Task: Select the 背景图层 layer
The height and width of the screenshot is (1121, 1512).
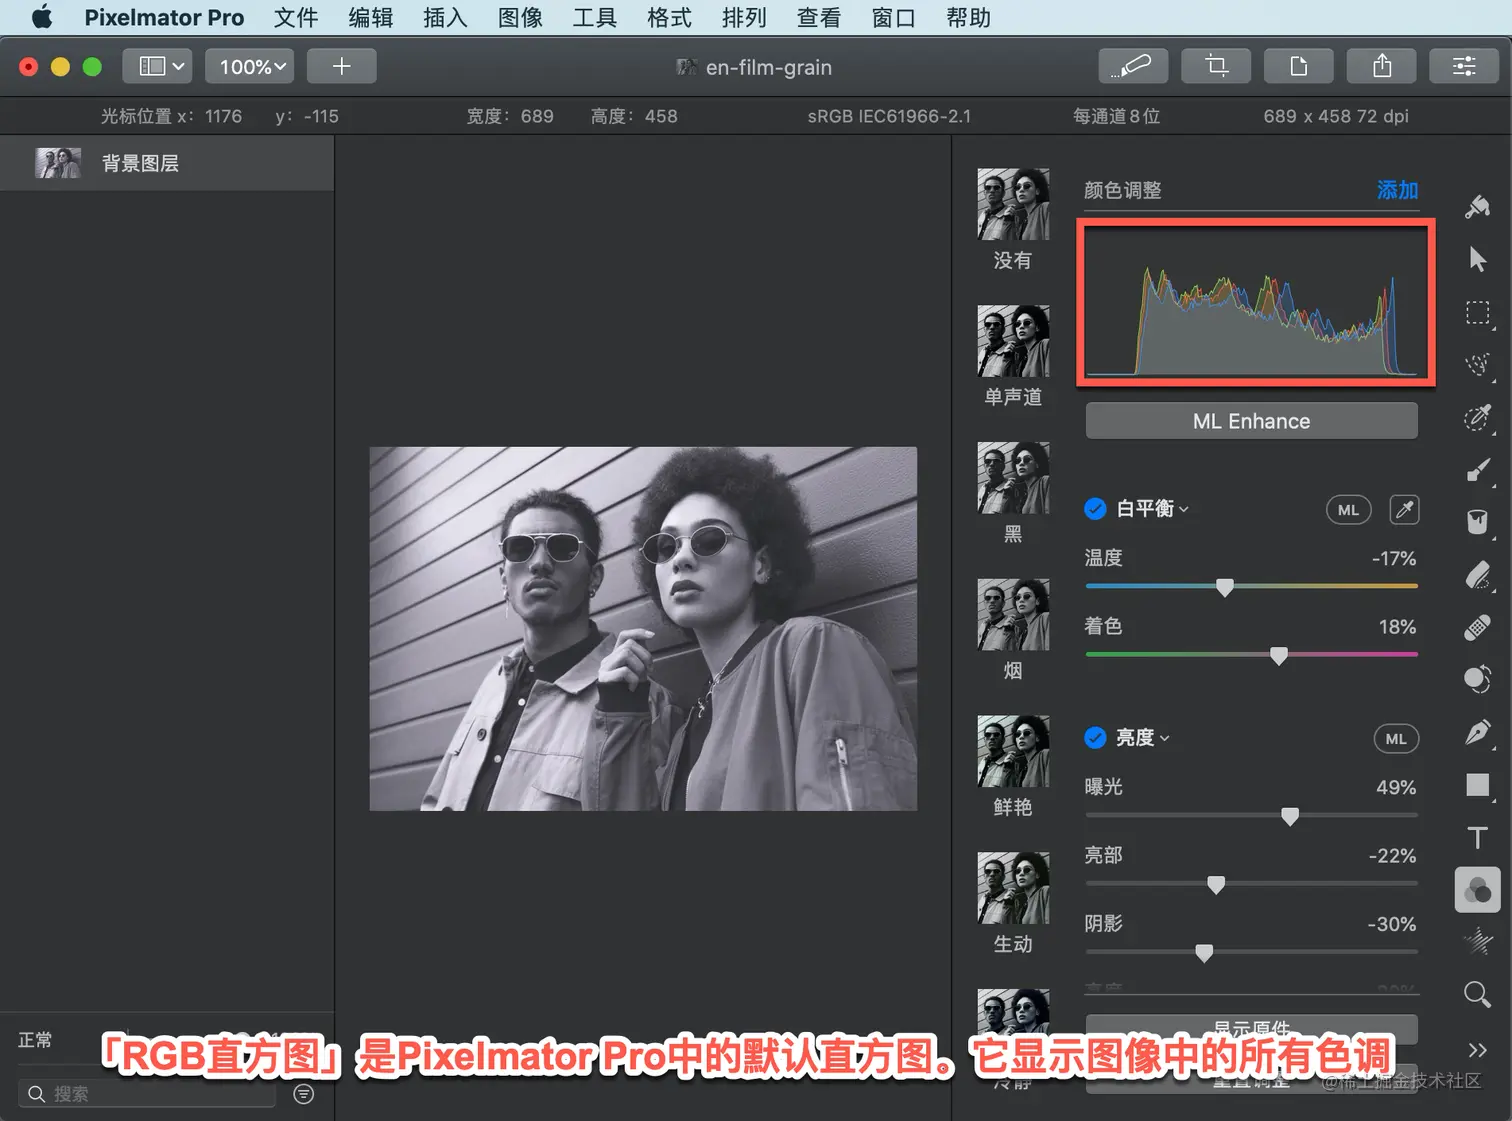Action: 167,163
